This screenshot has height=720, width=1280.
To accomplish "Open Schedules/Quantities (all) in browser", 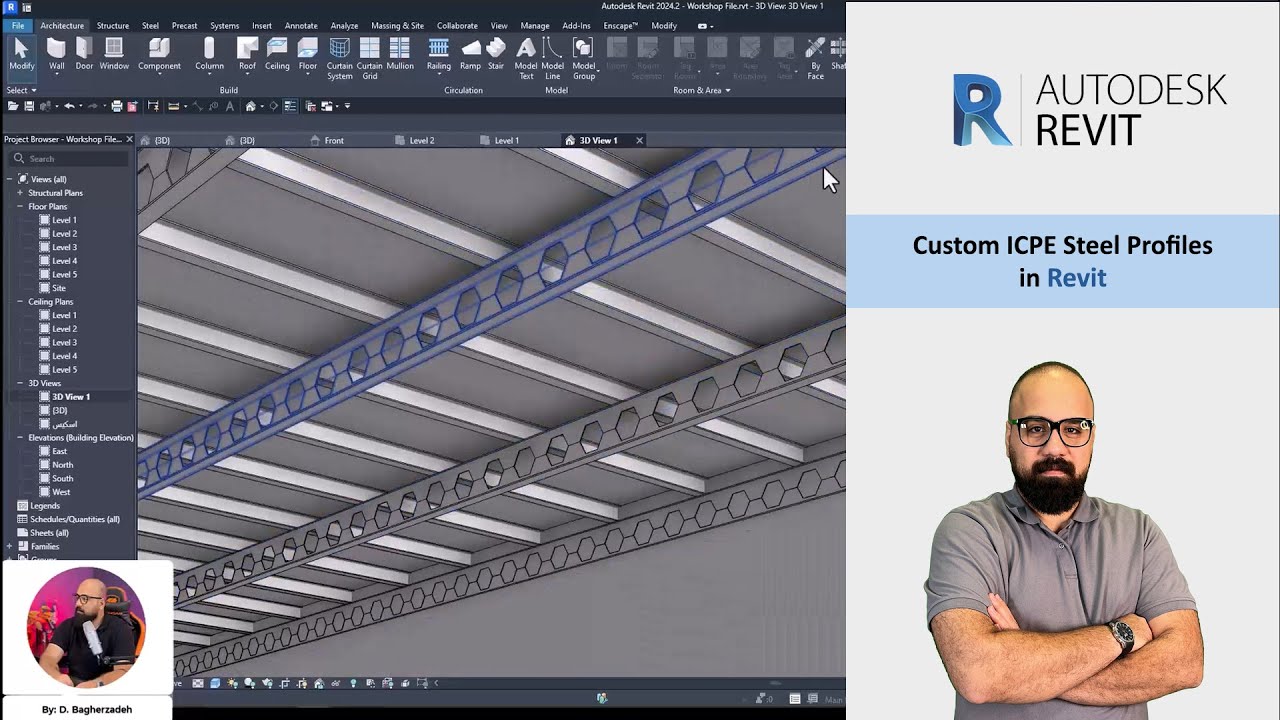I will click(x=75, y=519).
